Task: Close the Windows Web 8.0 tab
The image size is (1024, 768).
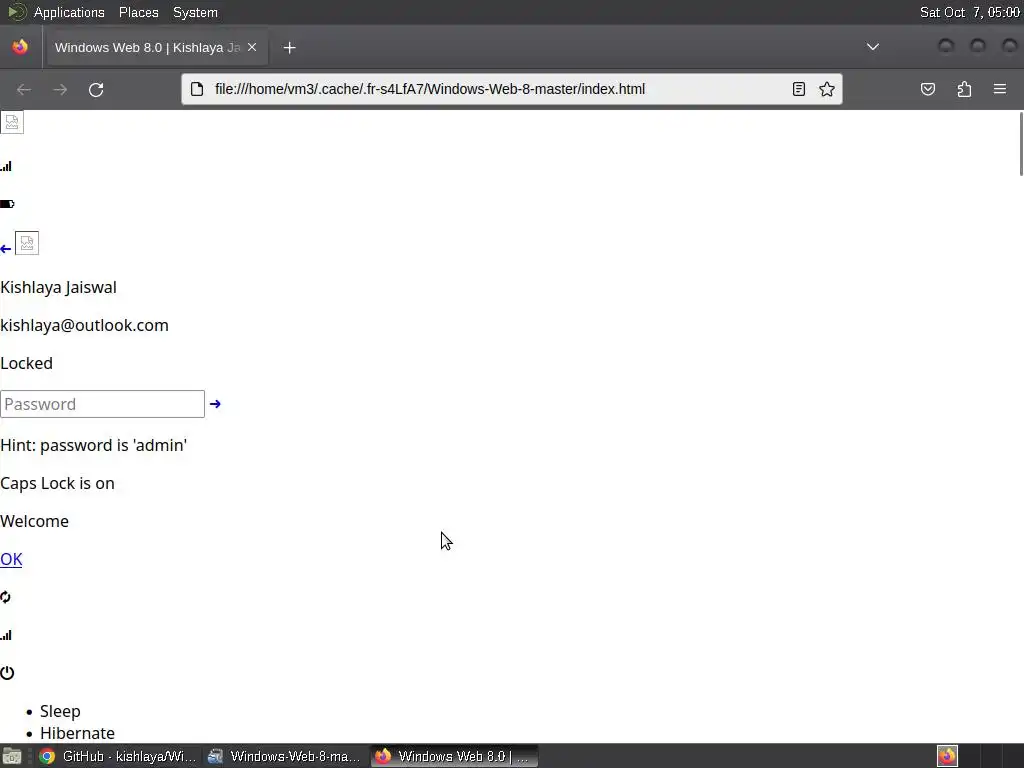Action: point(252,47)
